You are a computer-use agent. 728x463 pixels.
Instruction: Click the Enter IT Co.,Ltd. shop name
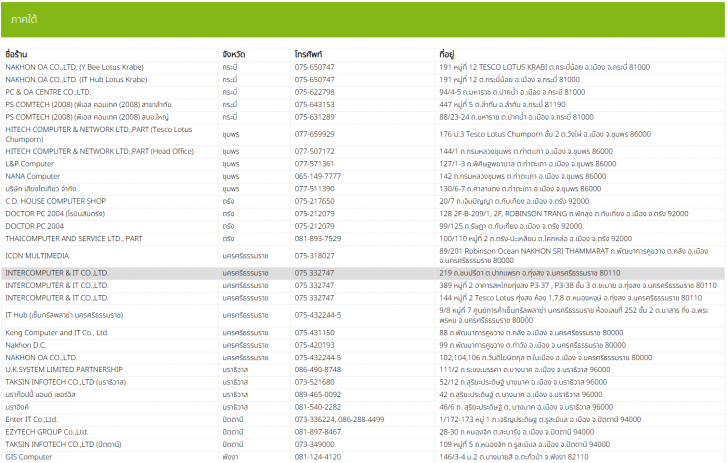31,419
